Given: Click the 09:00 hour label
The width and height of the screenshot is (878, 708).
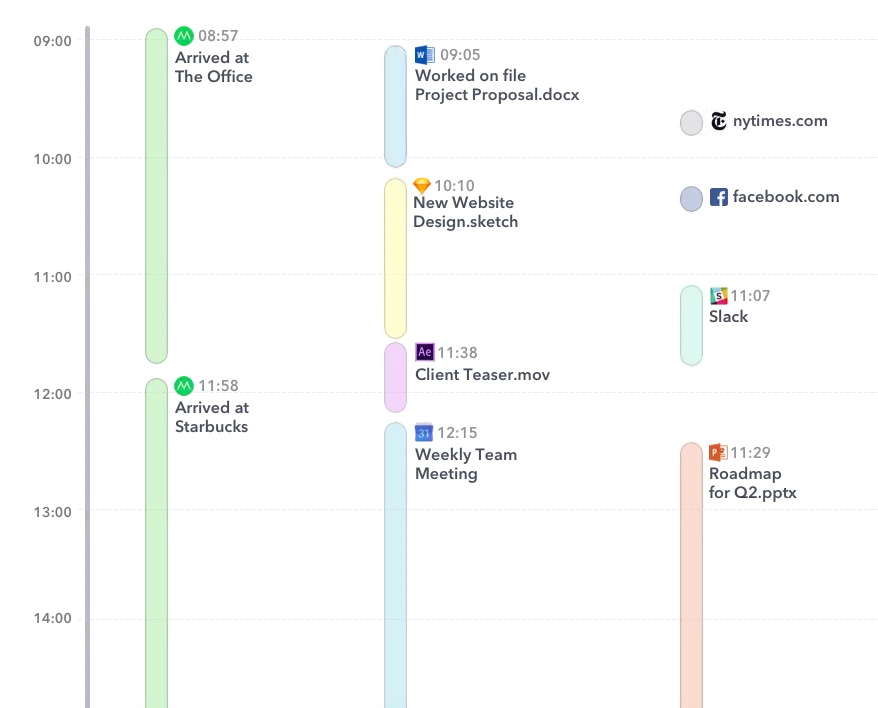Looking at the screenshot, I should click(x=53, y=41).
